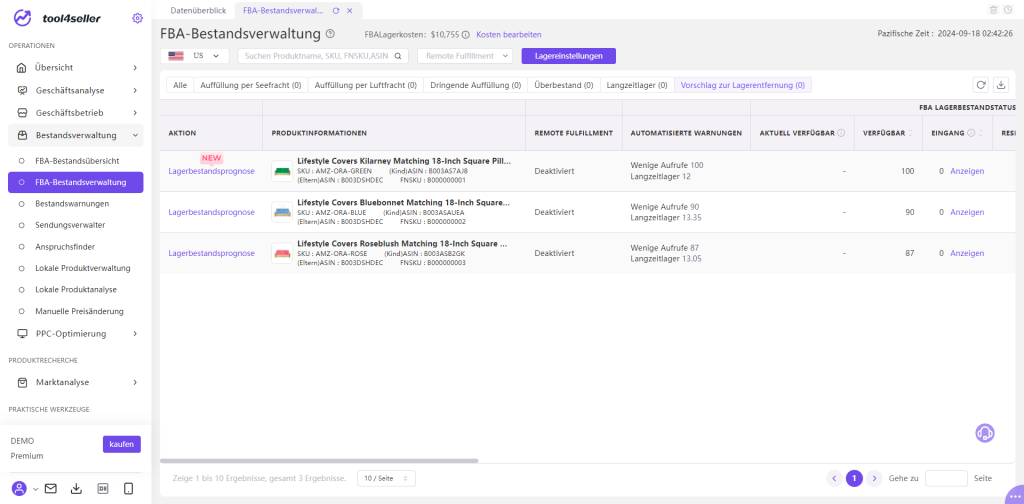This screenshot has height=504, width=1024.
Task: Expand the Übersicht menu
Action: pyautogui.click(x=76, y=67)
